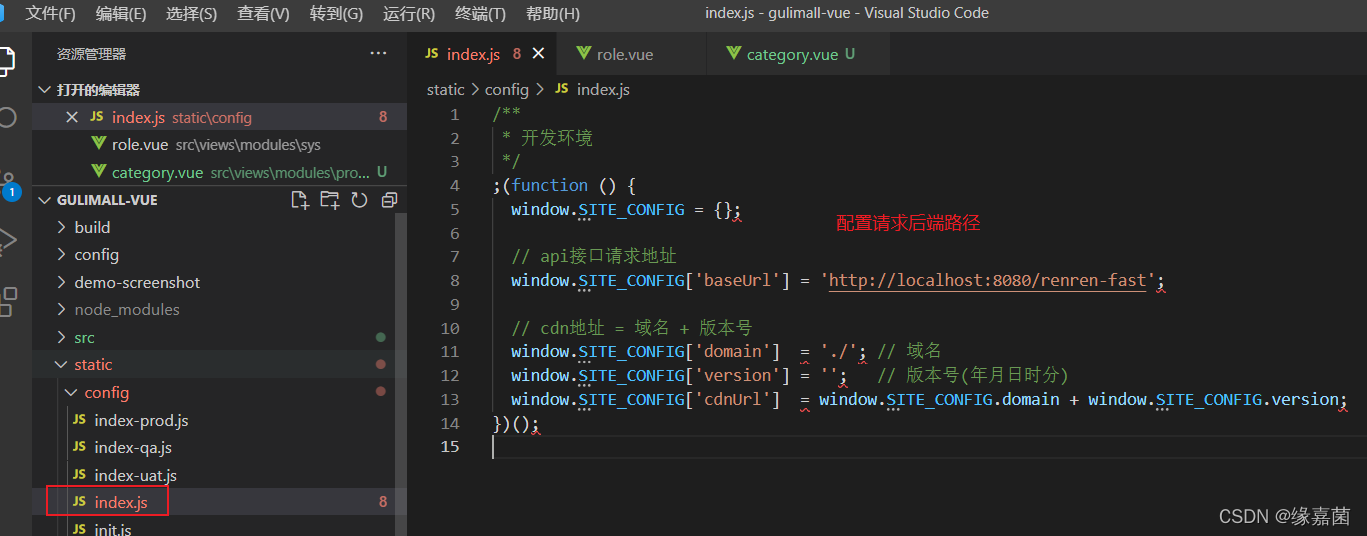Image resolution: width=1367 pixels, height=536 pixels.
Task: Switch to the role.vue editor tab
Action: click(x=631, y=54)
